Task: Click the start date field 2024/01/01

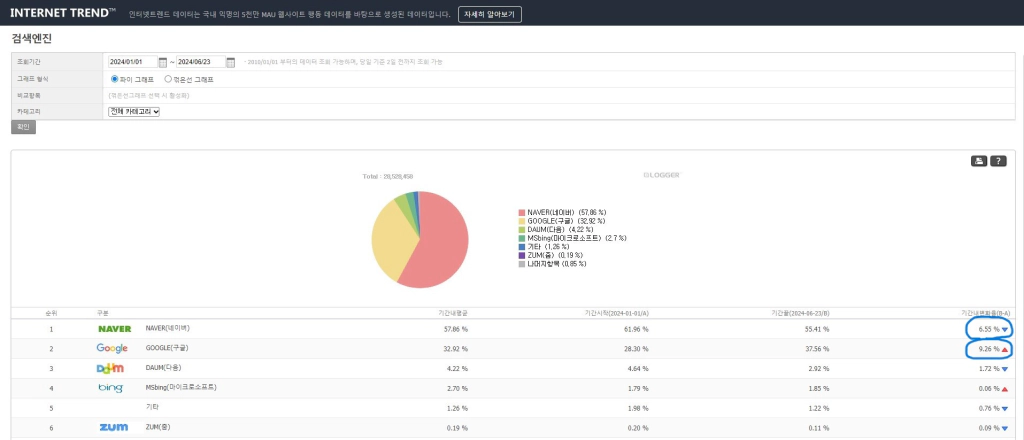Action: pyautogui.click(x=133, y=62)
